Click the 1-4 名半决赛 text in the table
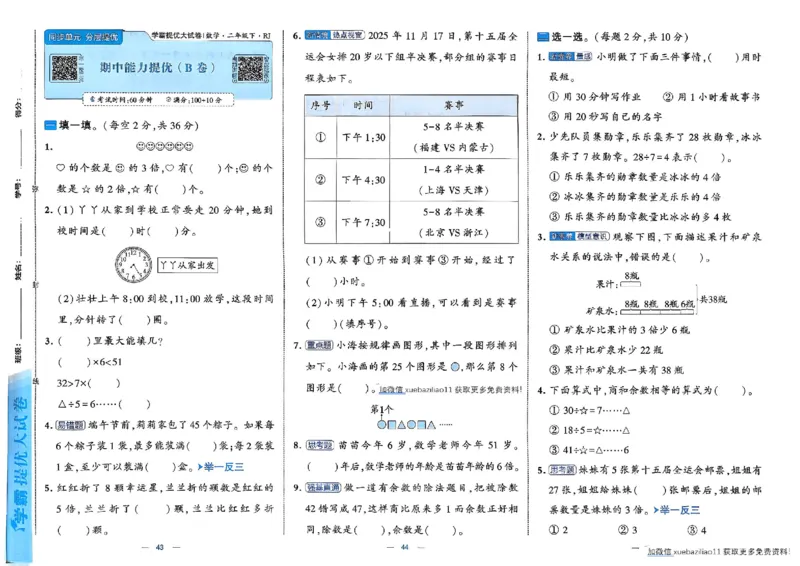 click(454, 169)
